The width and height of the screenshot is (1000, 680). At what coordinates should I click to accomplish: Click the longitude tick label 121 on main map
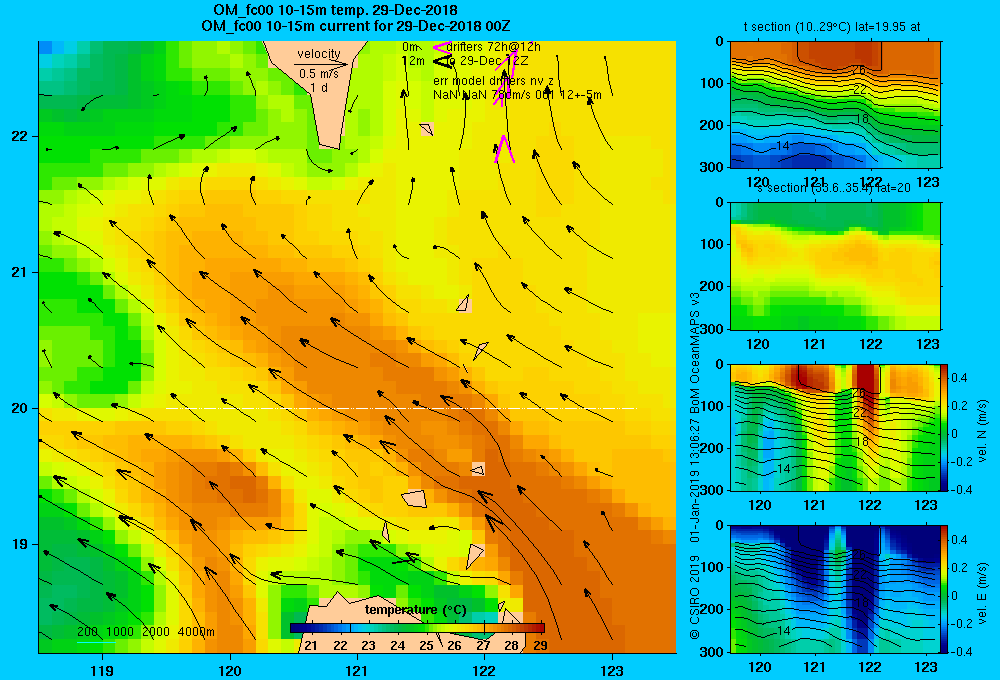pyautogui.click(x=357, y=670)
